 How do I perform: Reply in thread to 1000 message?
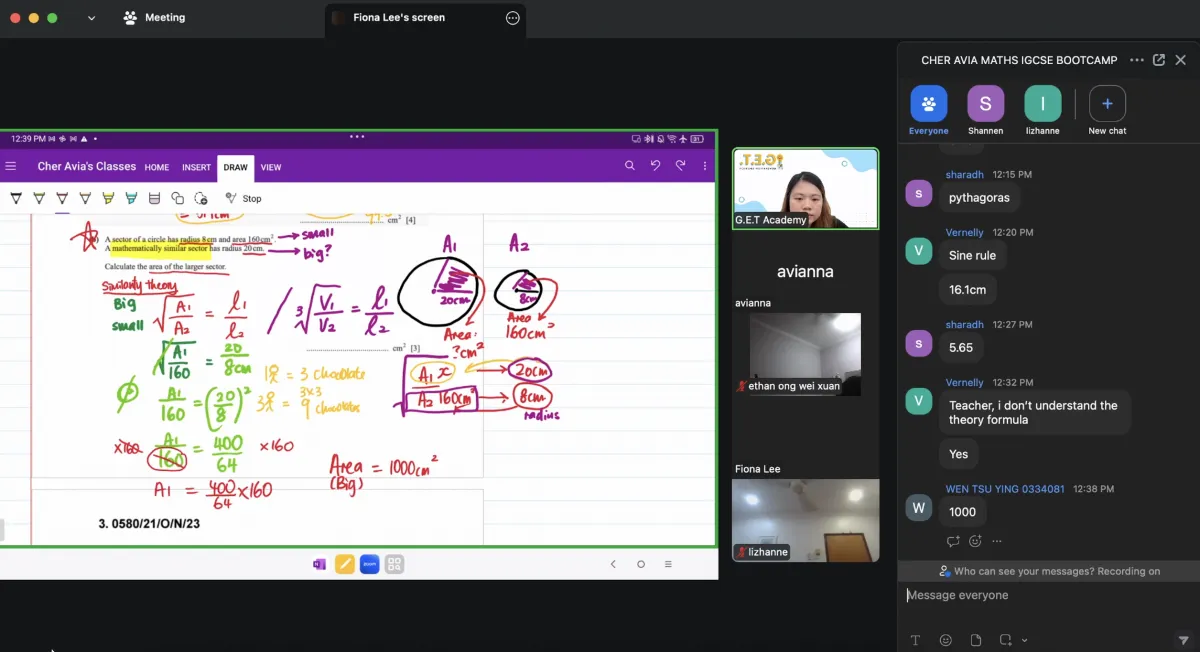pyautogui.click(x=953, y=541)
